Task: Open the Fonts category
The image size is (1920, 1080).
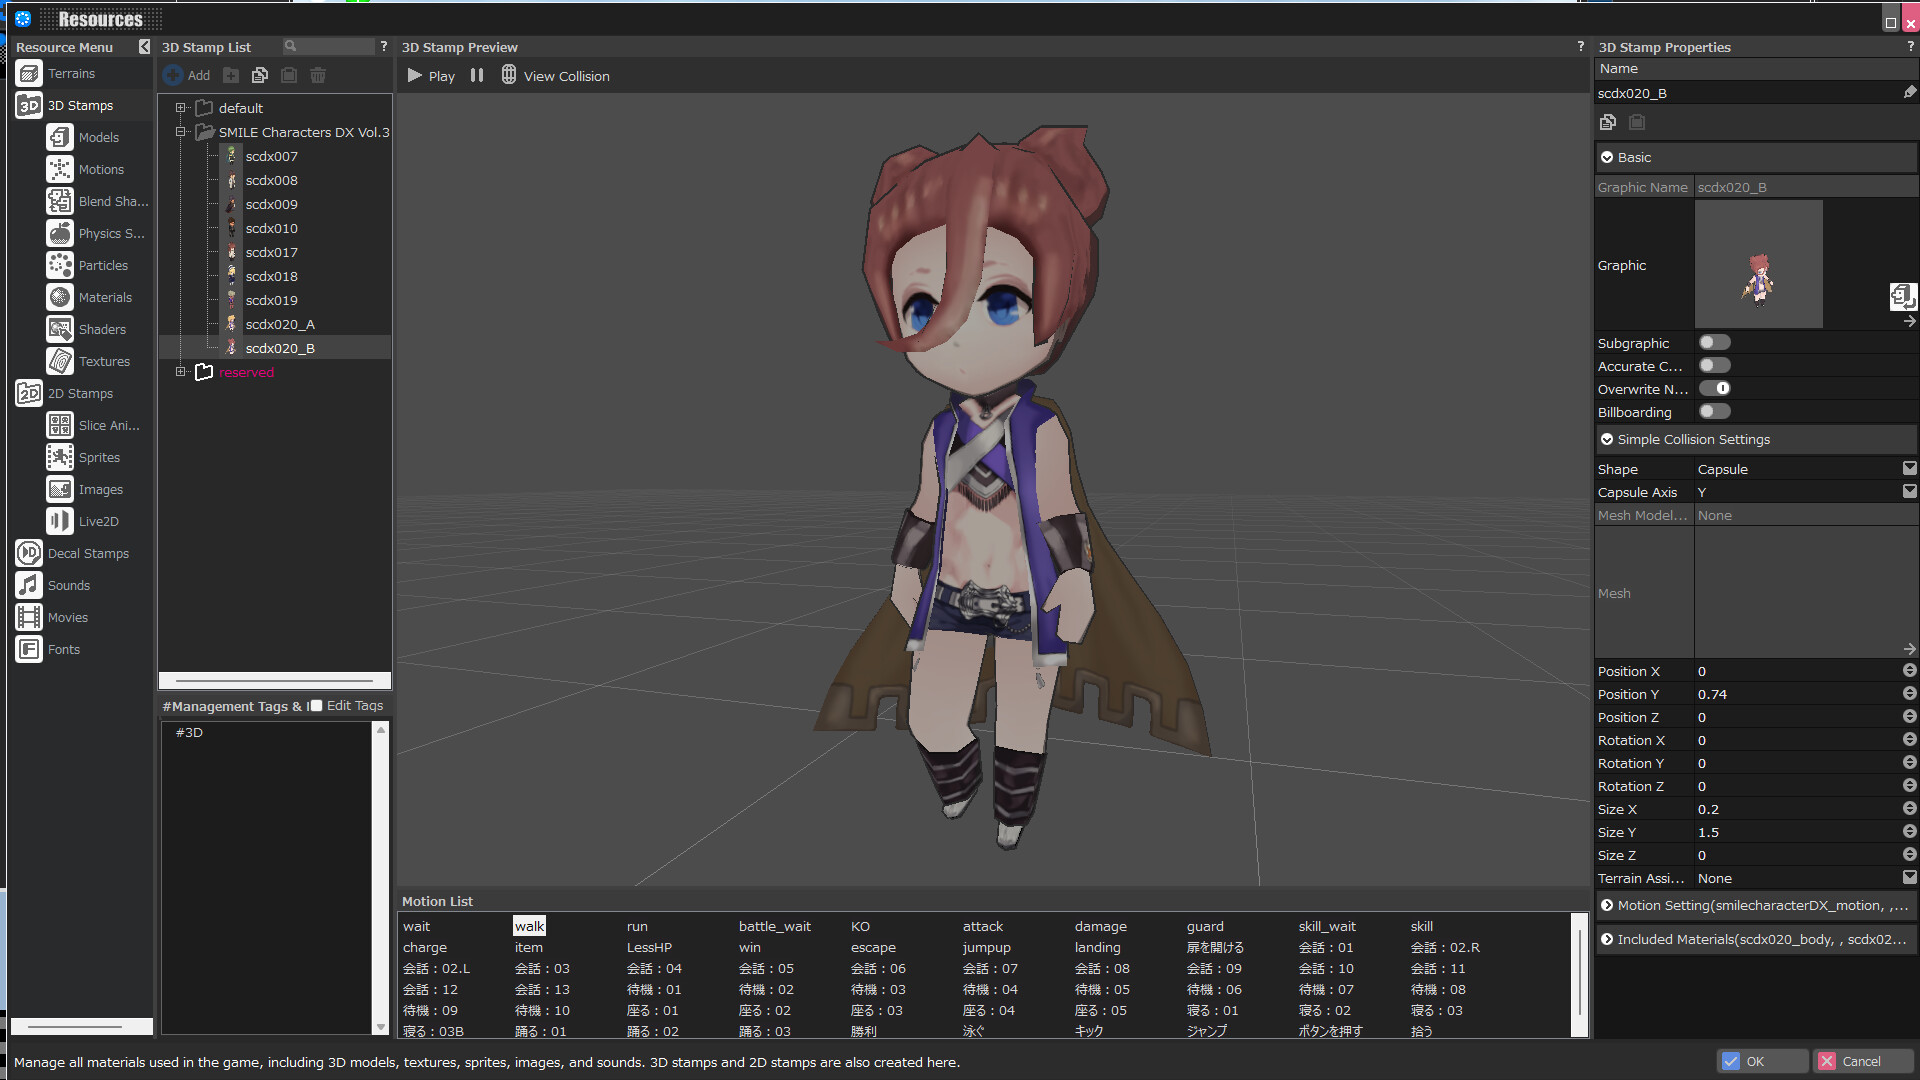Action: tap(48, 650)
